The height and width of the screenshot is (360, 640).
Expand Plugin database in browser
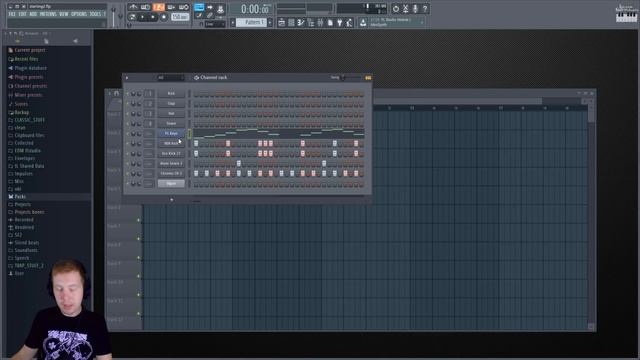tap(27, 68)
